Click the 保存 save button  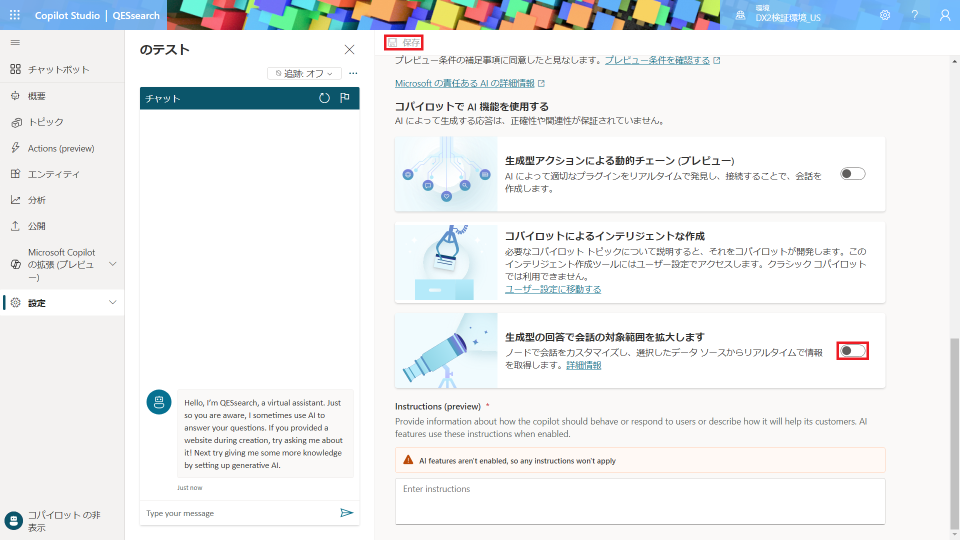405,42
